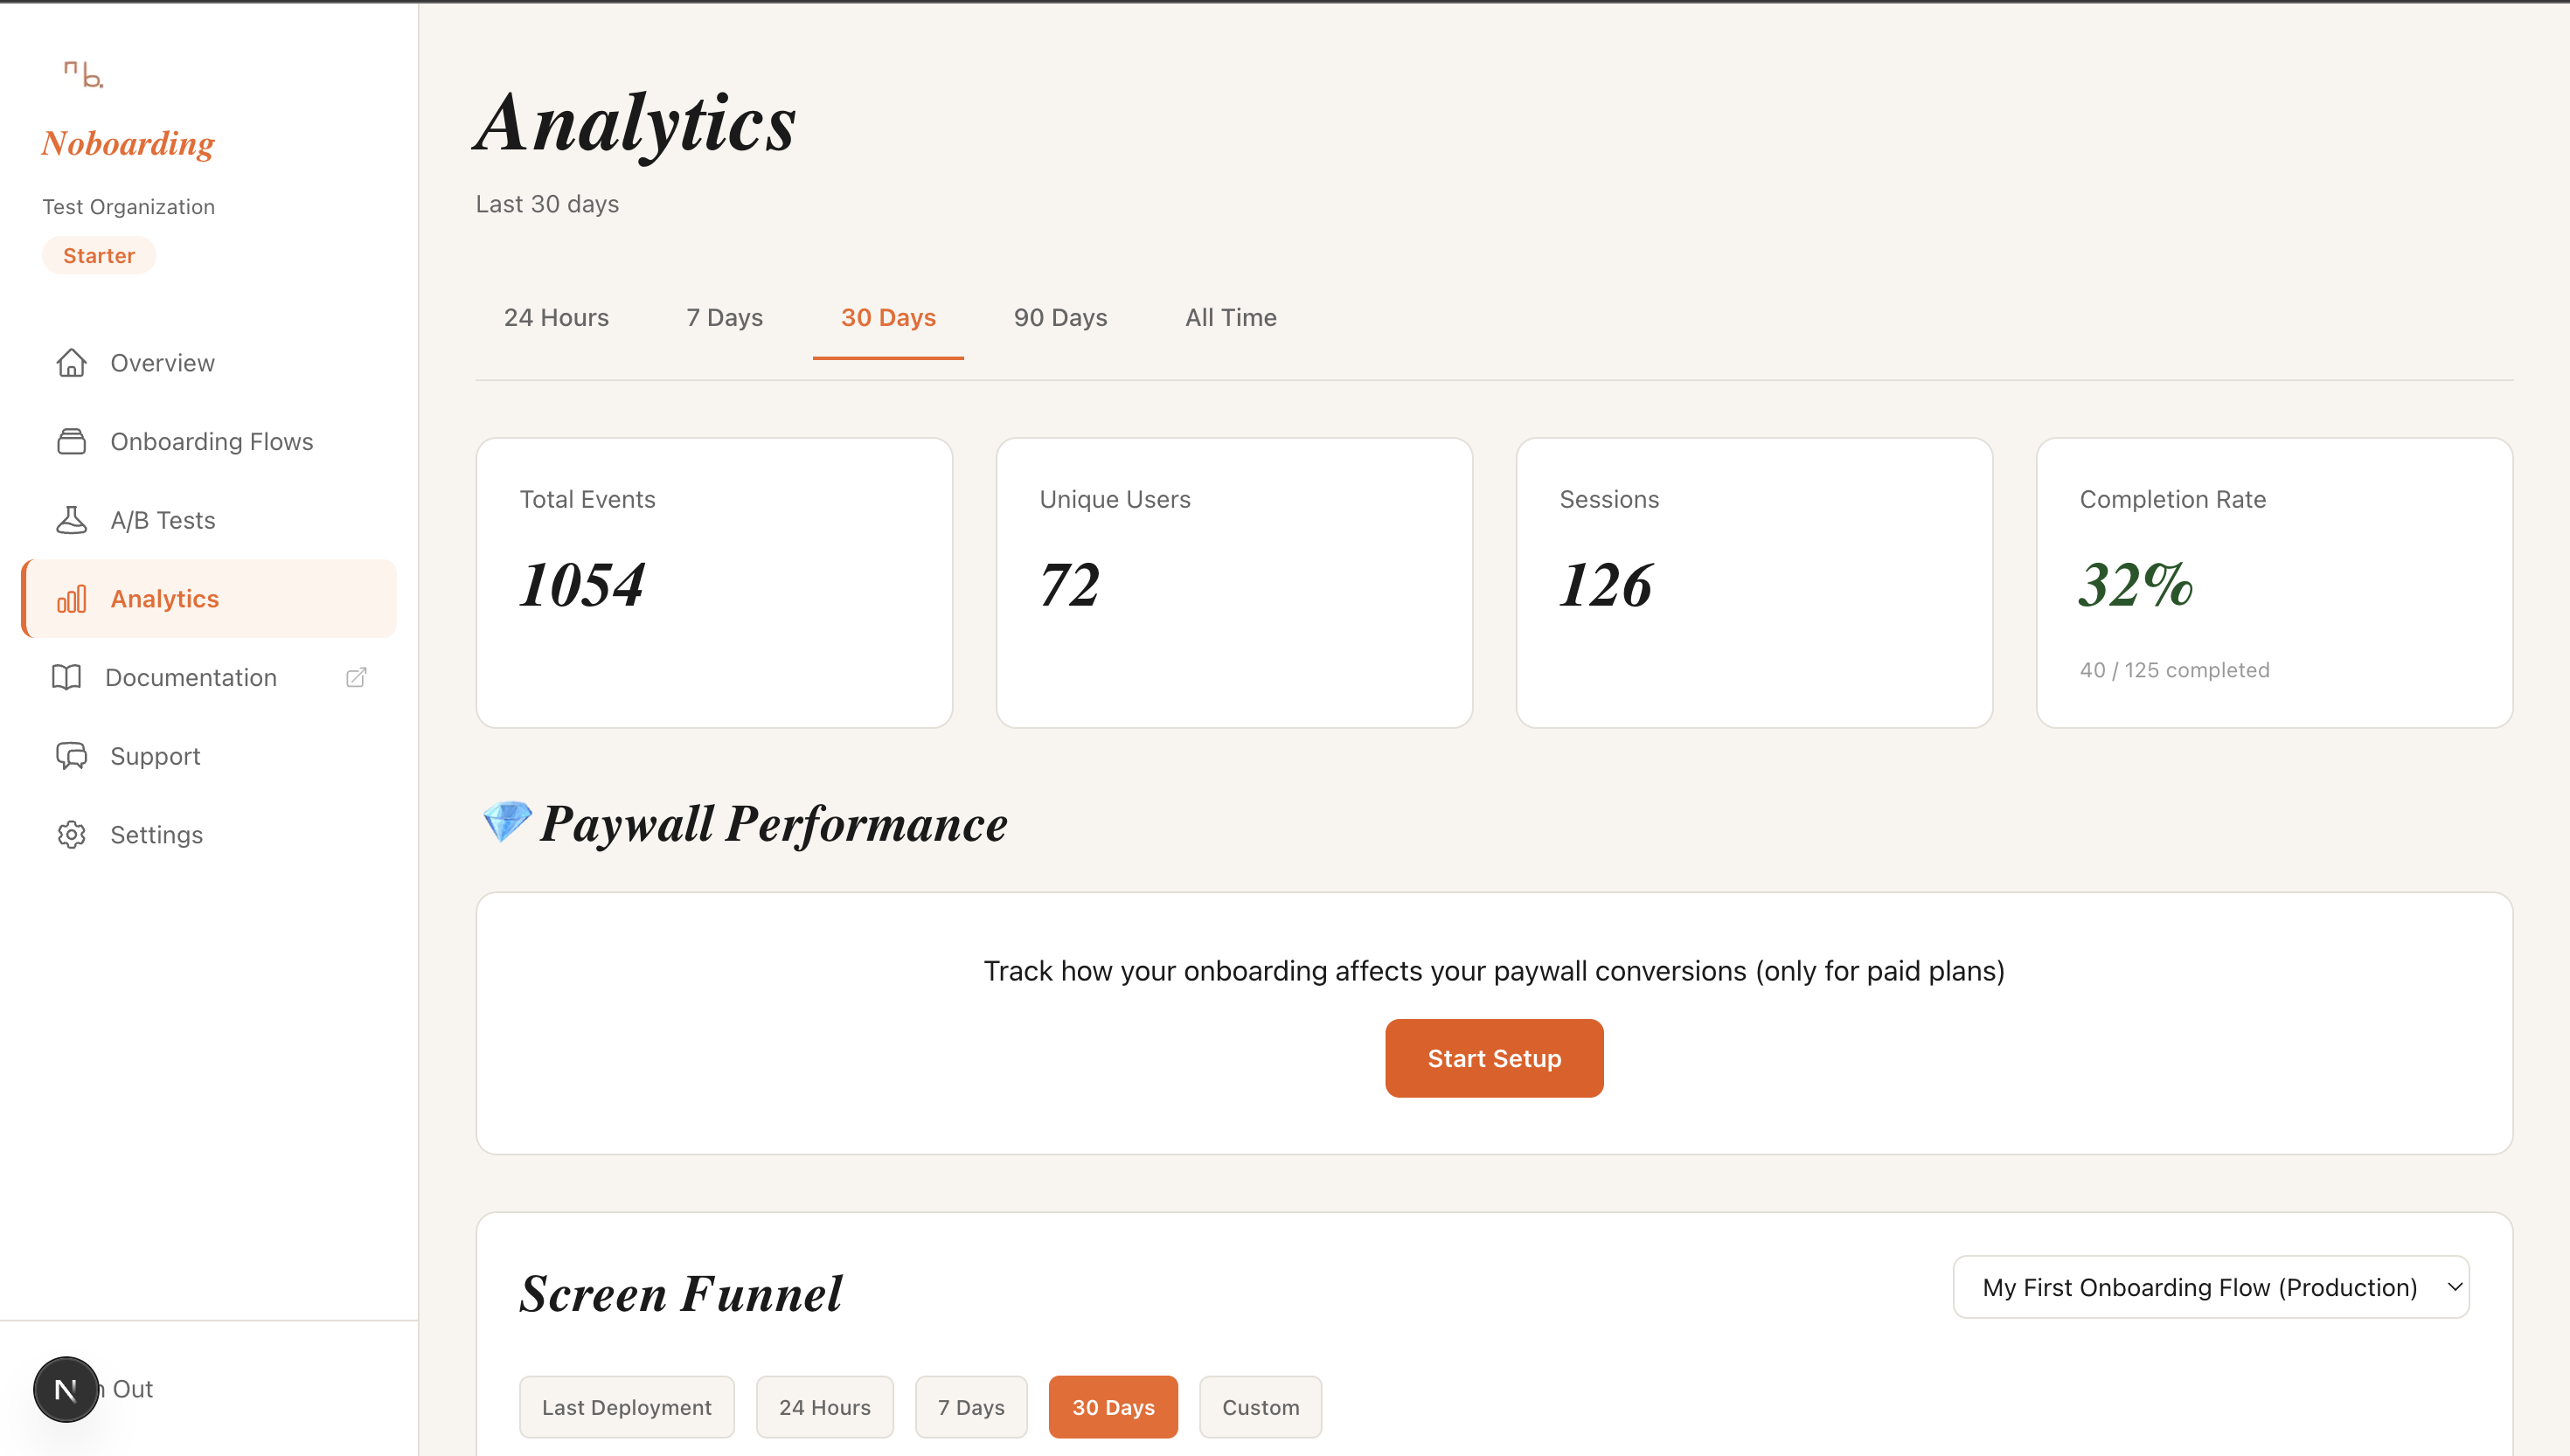
Task: Click the dark N avatar near Sign Out
Action: click(66, 1389)
